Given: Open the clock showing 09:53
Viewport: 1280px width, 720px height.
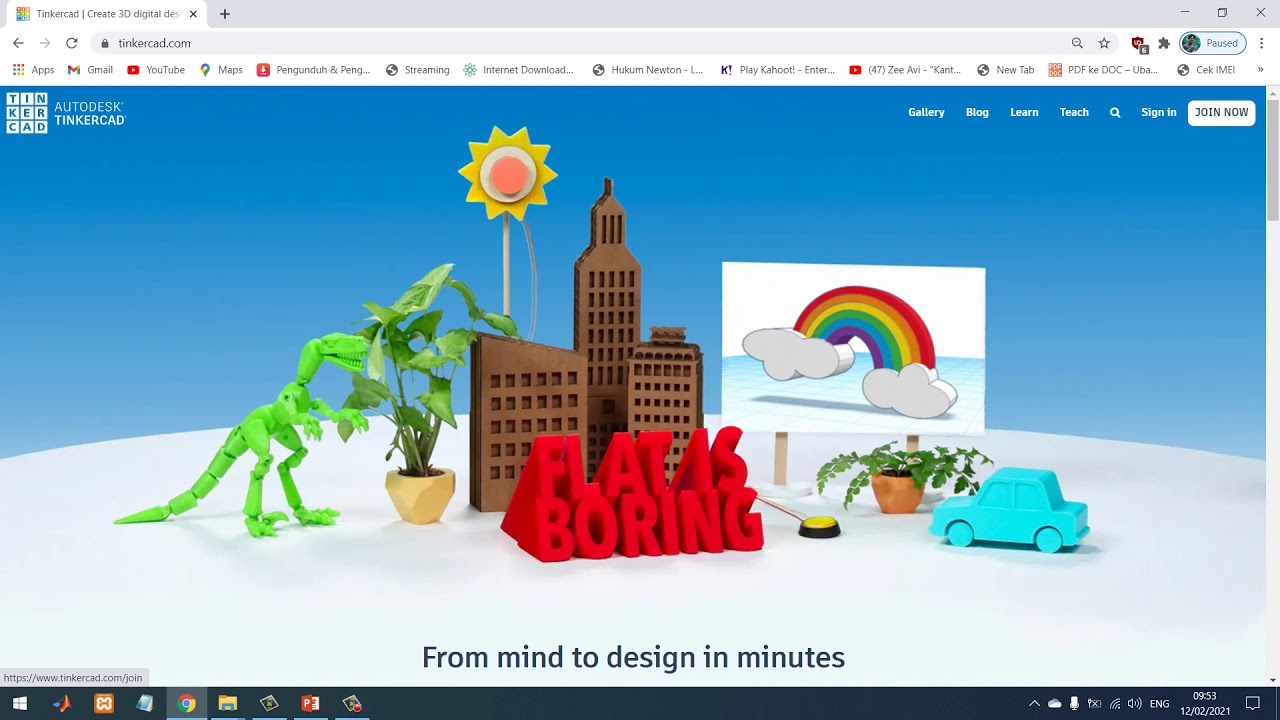Looking at the screenshot, I should (1205, 704).
